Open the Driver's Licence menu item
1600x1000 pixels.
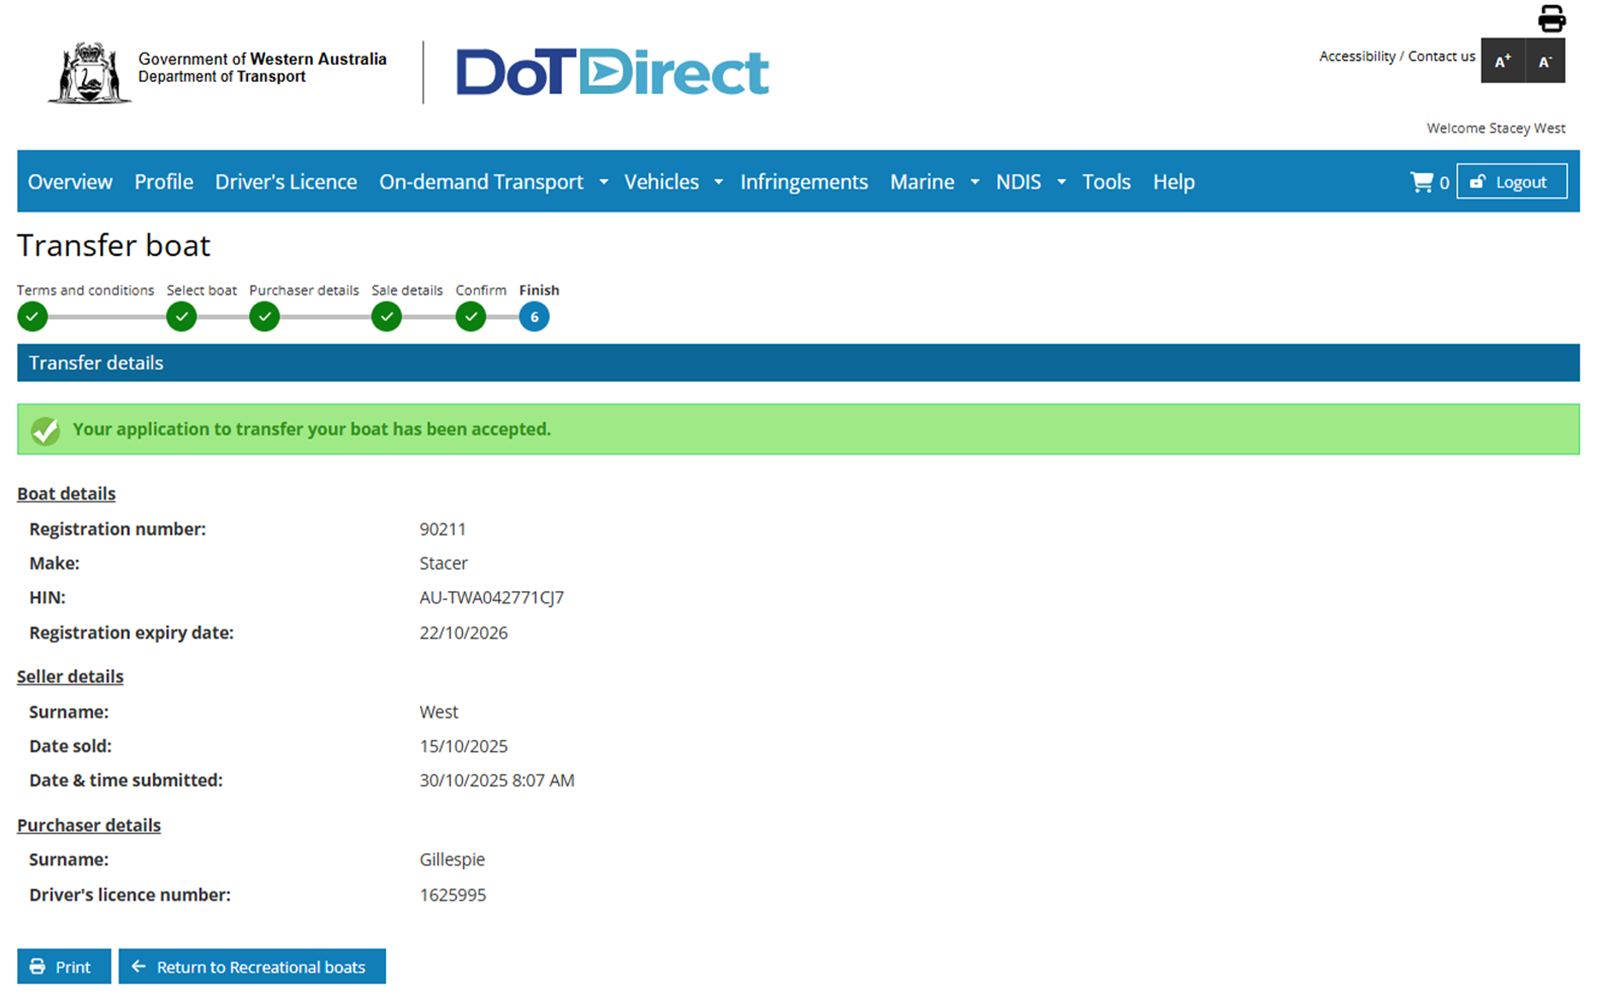(286, 182)
